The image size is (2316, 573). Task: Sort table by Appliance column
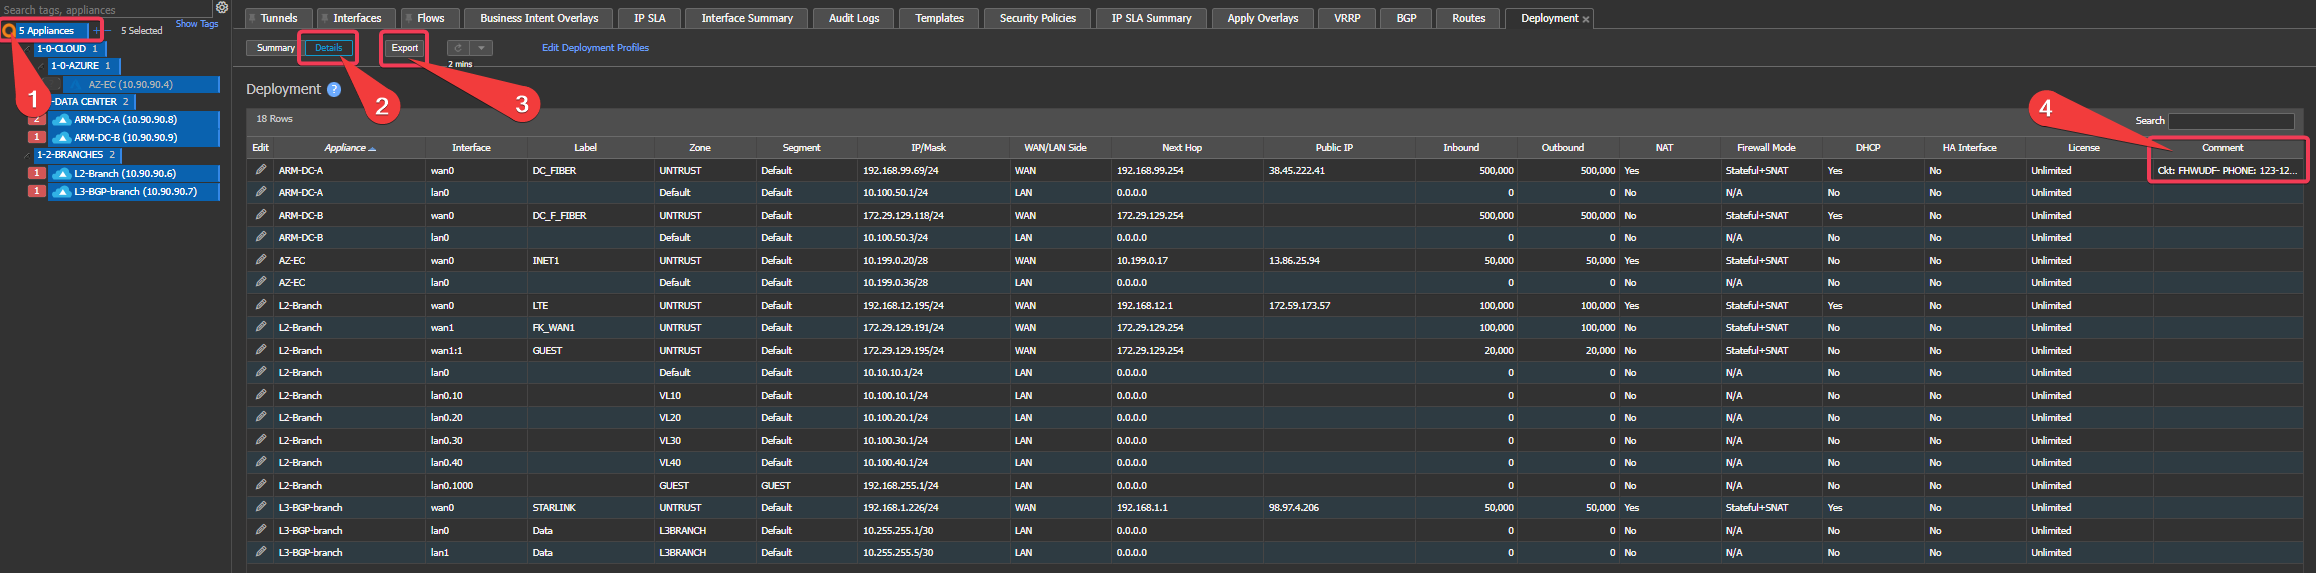349,148
